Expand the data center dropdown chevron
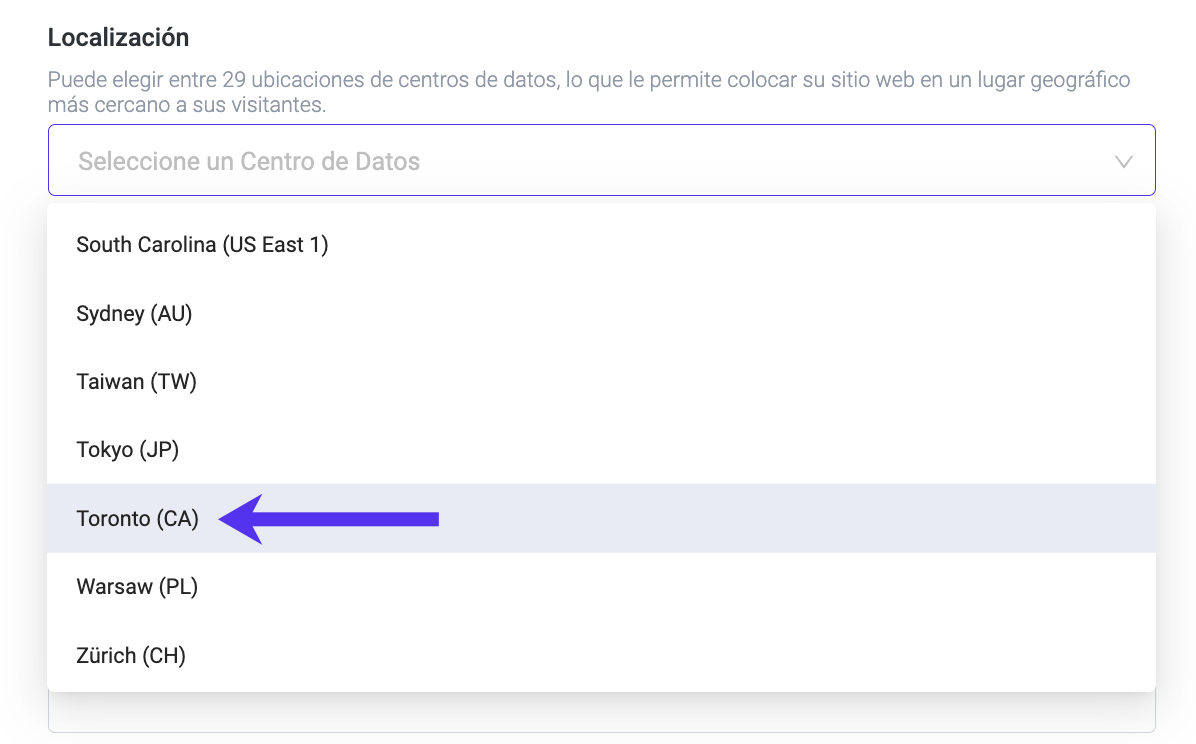This screenshot has width=1196, height=744. [x=1123, y=161]
